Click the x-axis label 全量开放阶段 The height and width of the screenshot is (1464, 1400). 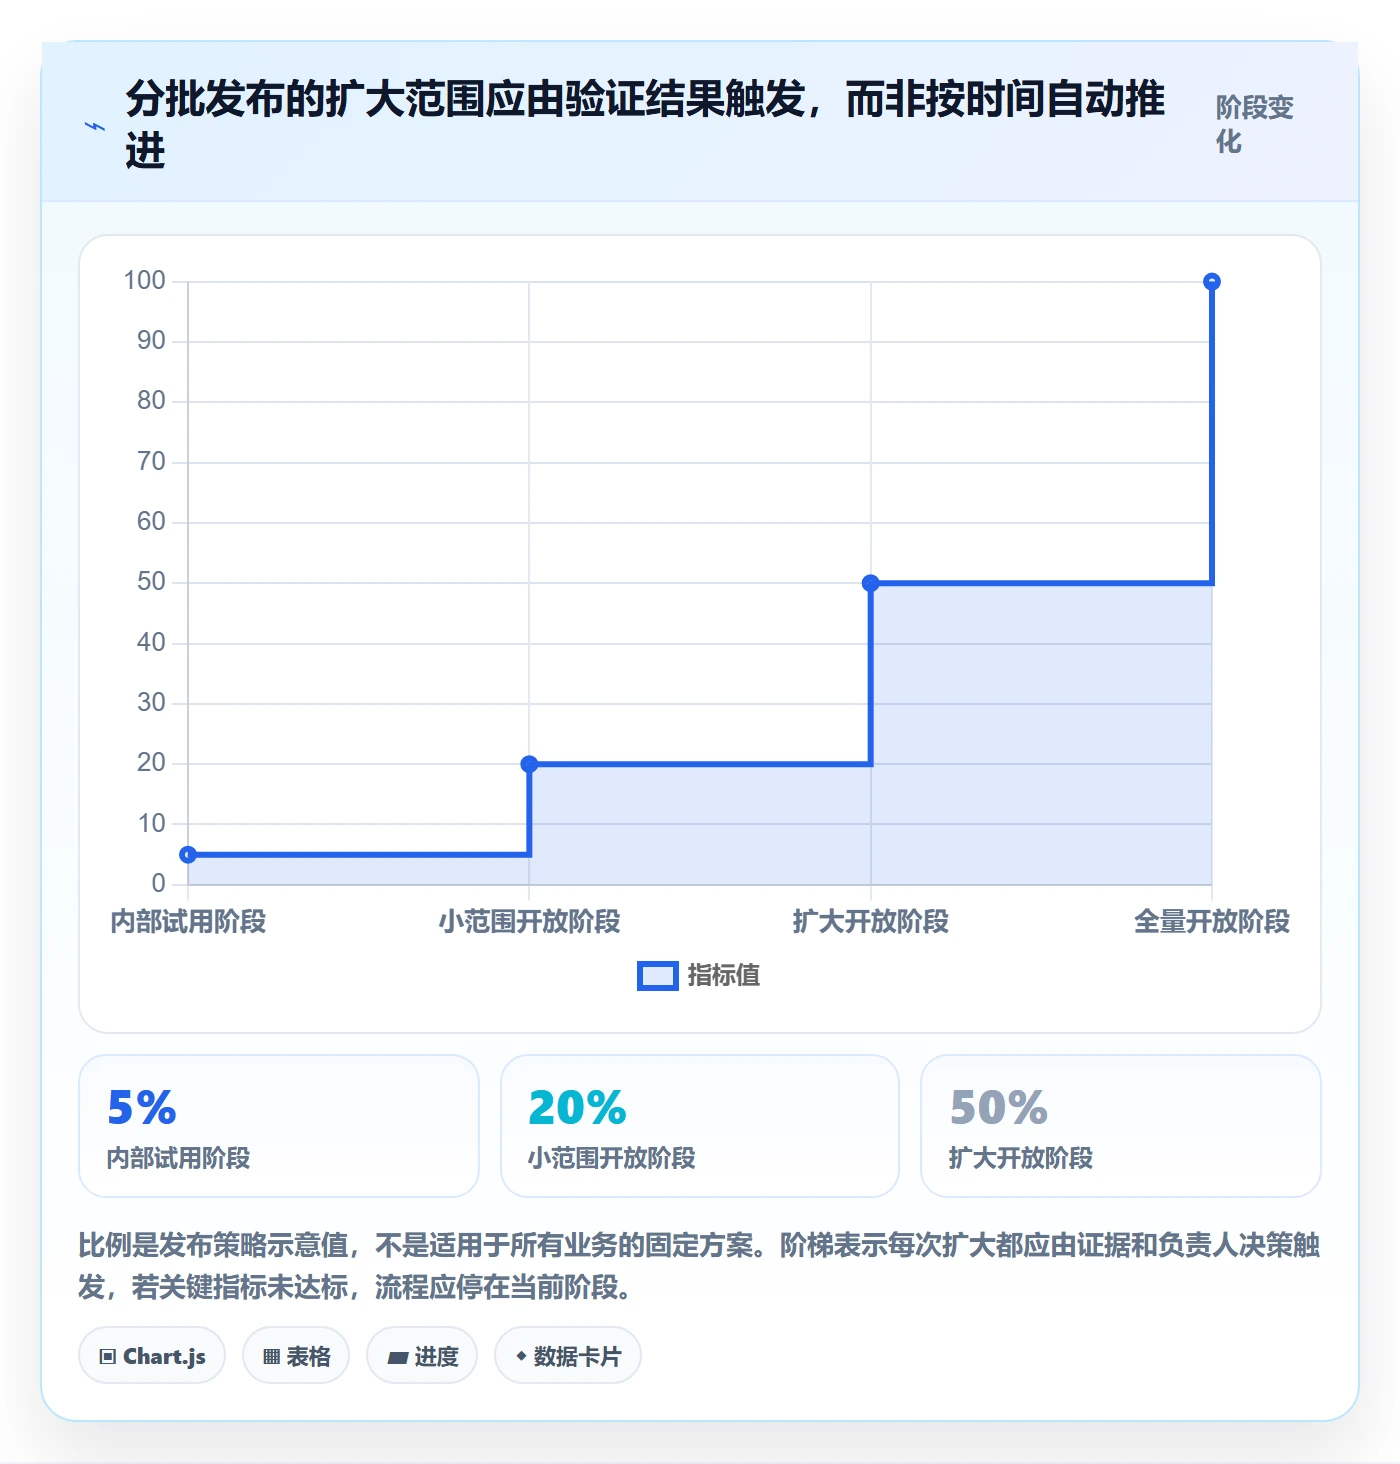click(1212, 921)
